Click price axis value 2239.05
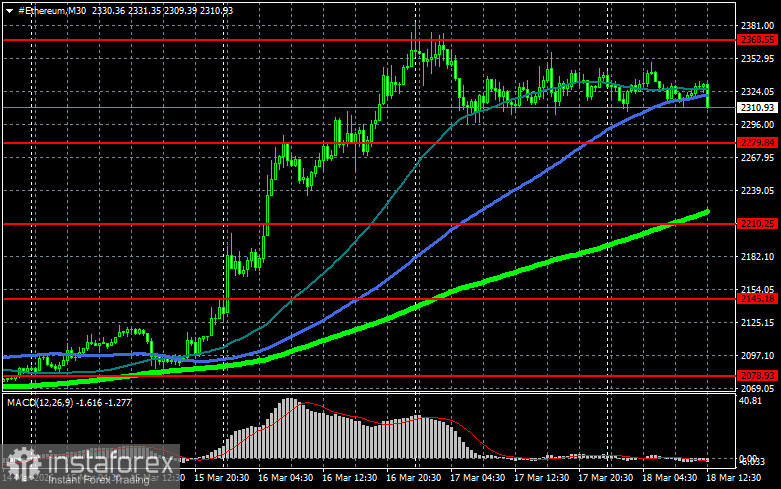781x489 pixels. point(758,191)
